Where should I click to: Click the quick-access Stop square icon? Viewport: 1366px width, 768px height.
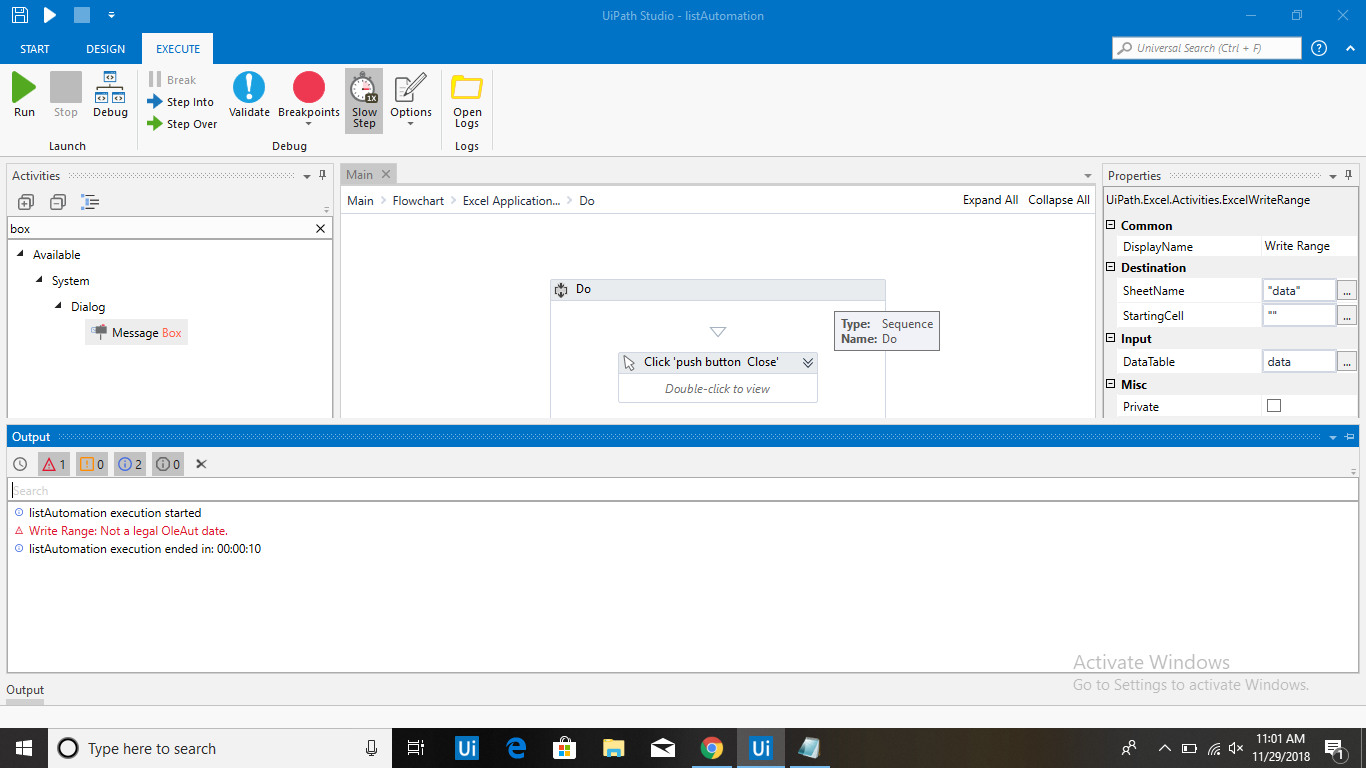pyautogui.click(x=82, y=15)
